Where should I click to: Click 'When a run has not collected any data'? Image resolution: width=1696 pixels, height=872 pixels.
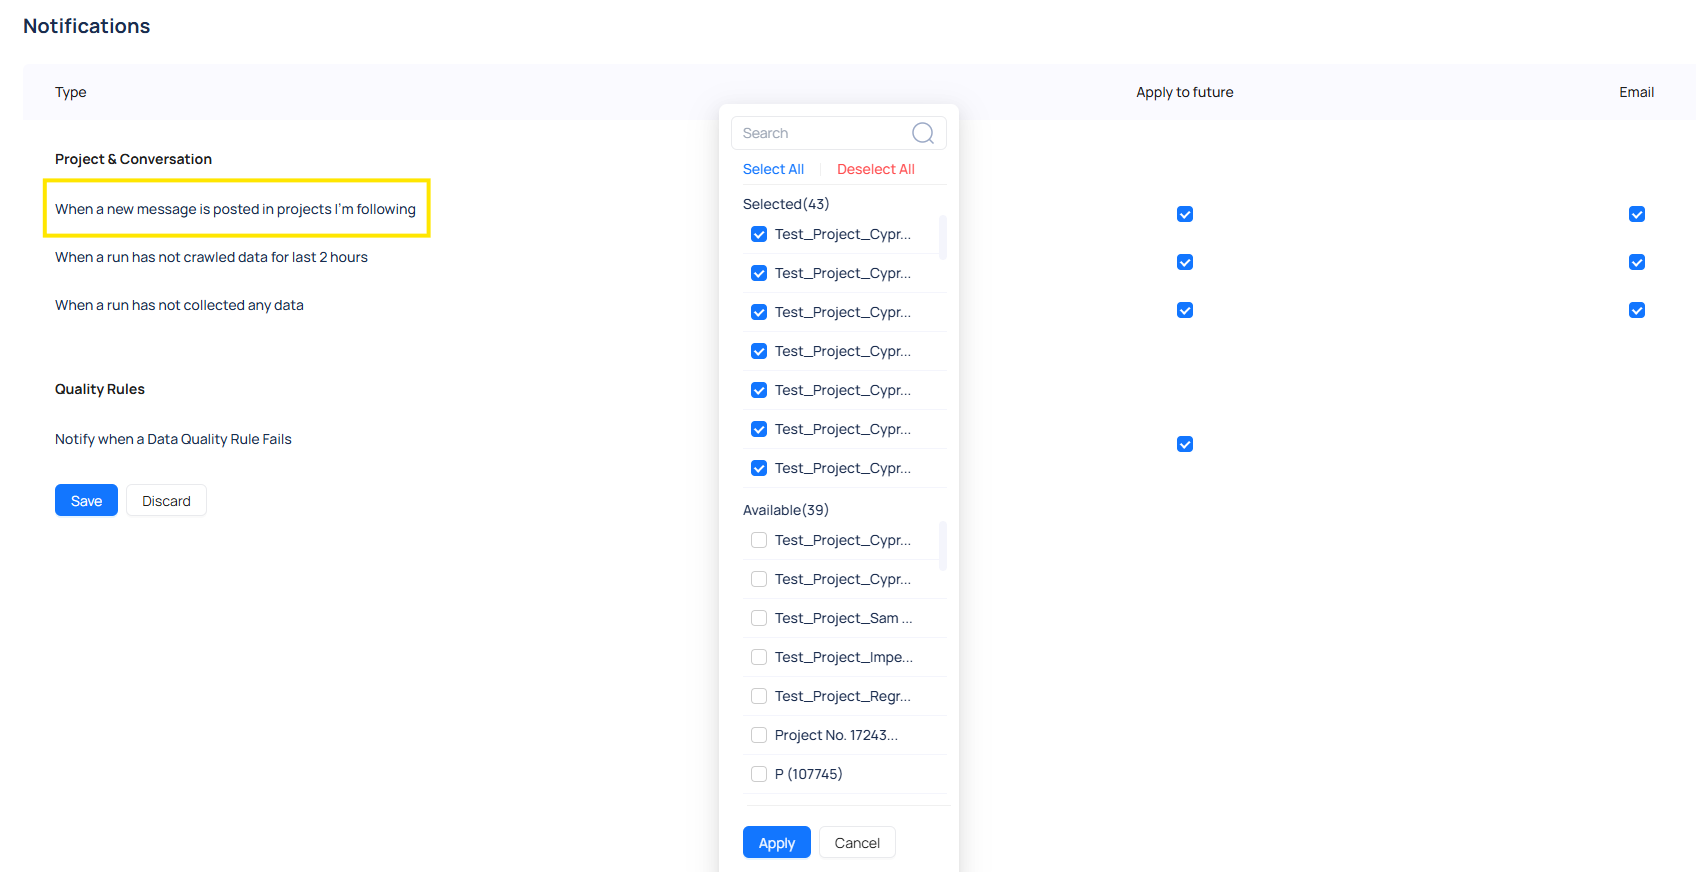tap(179, 305)
